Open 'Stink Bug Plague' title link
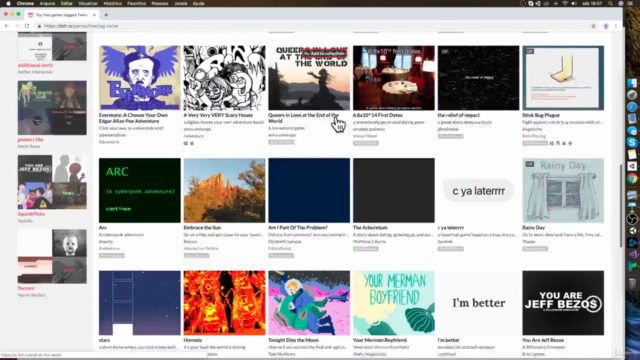The image size is (640, 360). tap(541, 115)
